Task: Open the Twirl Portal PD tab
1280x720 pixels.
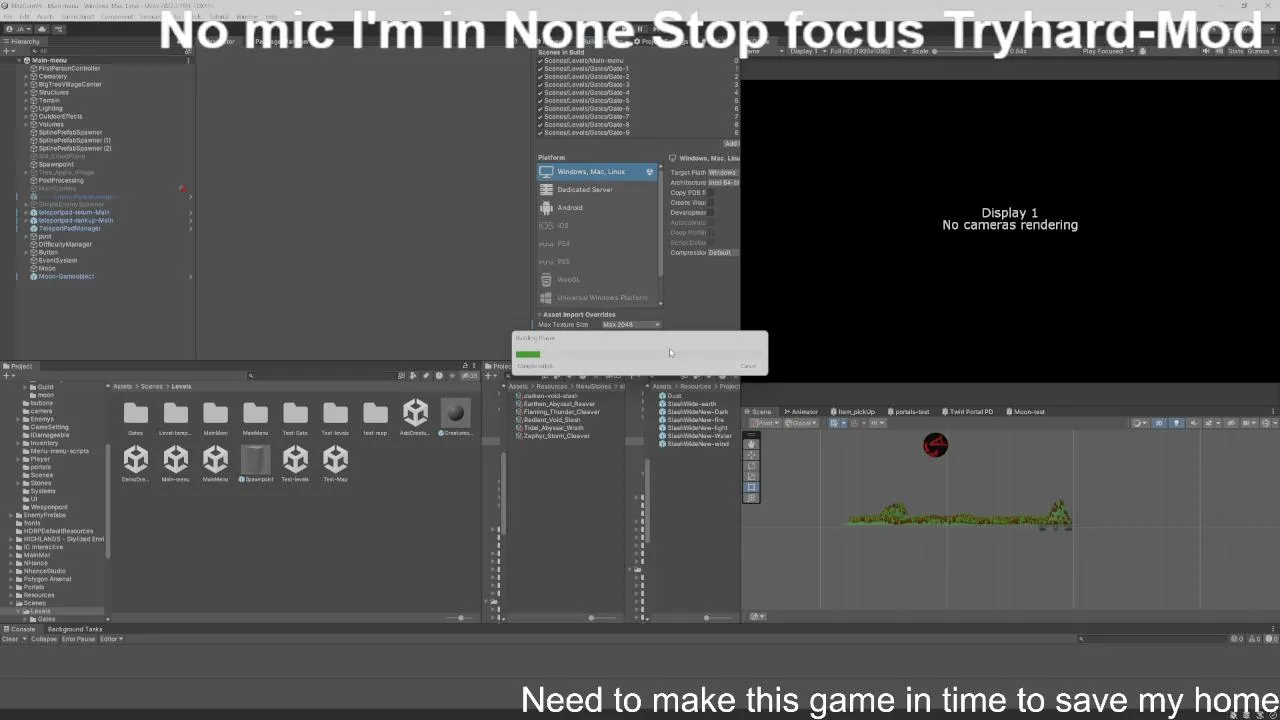Action: click(968, 412)
